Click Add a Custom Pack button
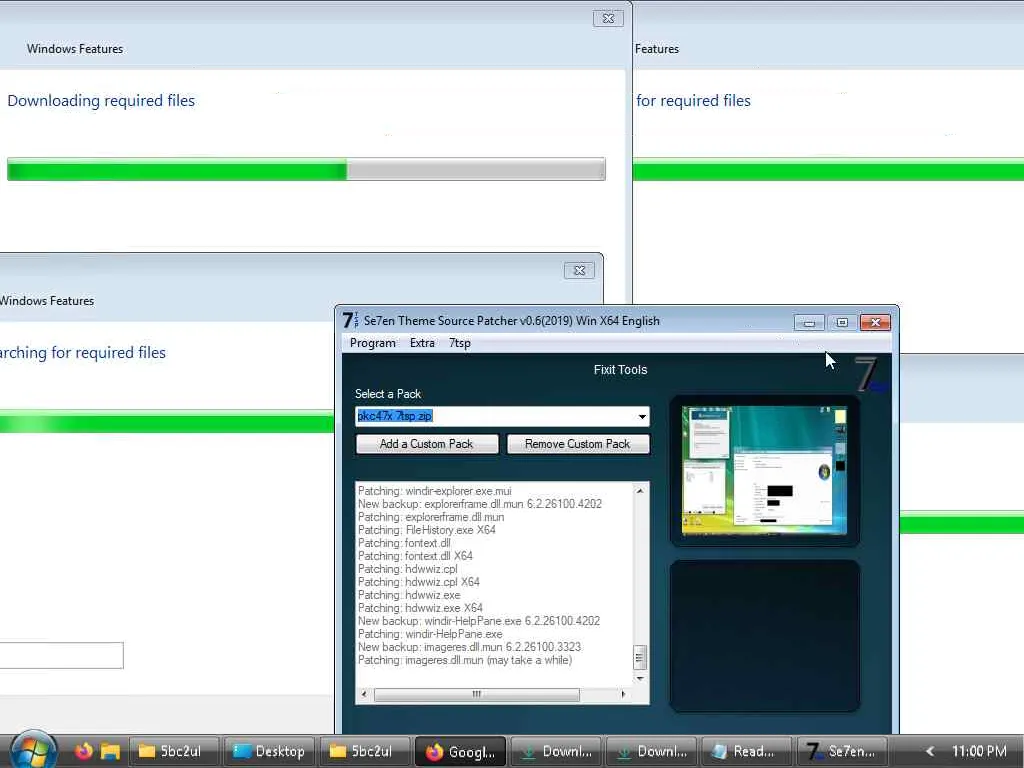Screen dimensions: 1024x768 [427, 444]
